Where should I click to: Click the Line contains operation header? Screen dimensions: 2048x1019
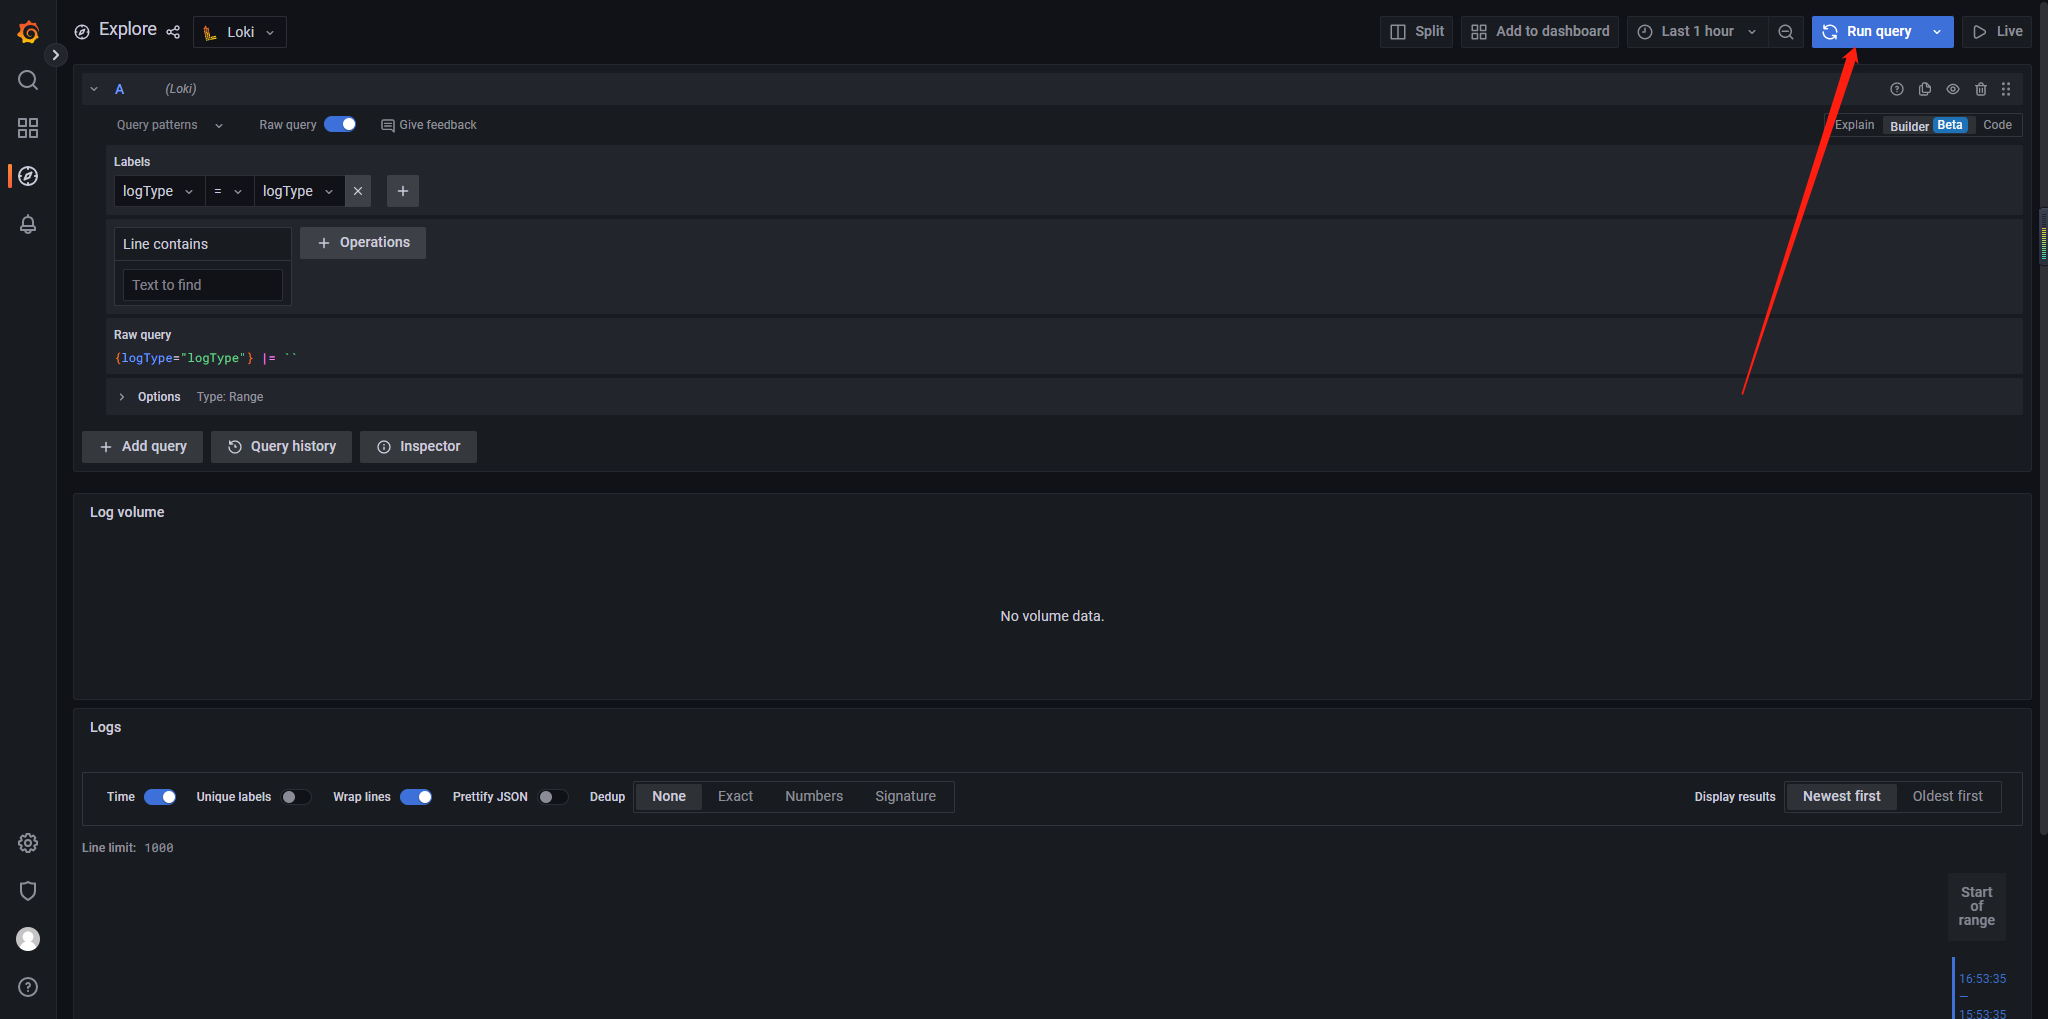tap(203, 244)
